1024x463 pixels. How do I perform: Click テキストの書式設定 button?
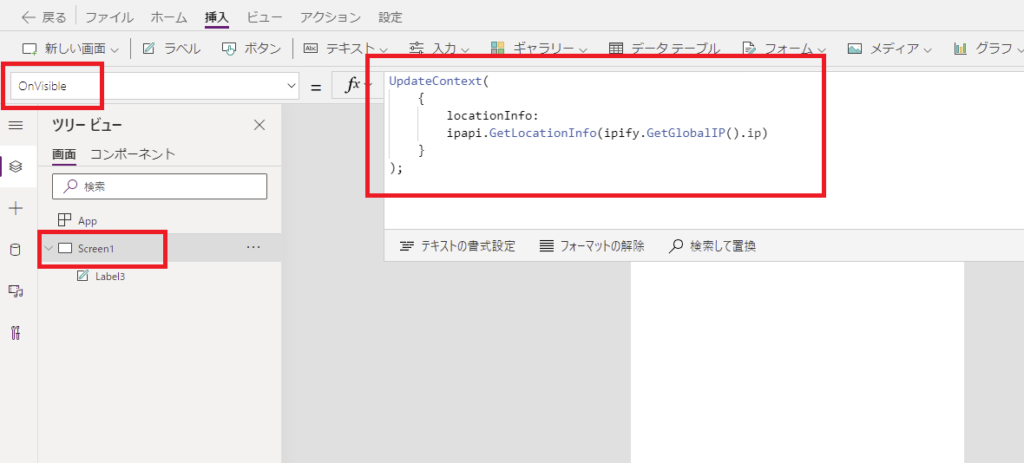tap(458, 246)
